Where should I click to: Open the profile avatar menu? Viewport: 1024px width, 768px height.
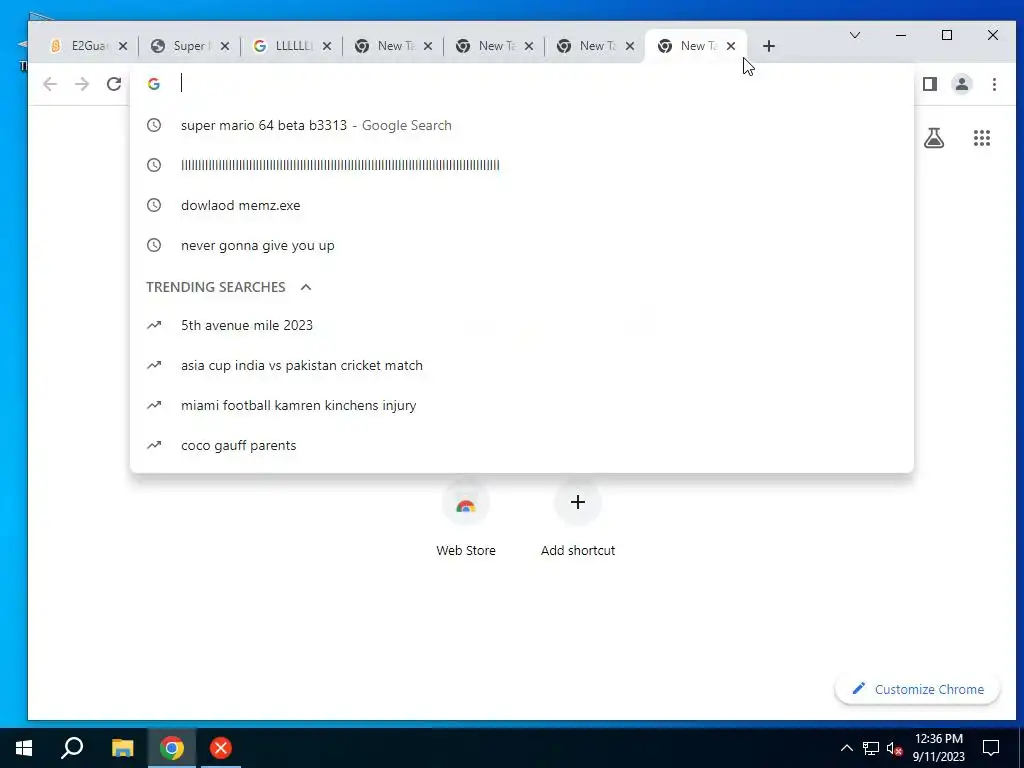[x=962, y=84]
